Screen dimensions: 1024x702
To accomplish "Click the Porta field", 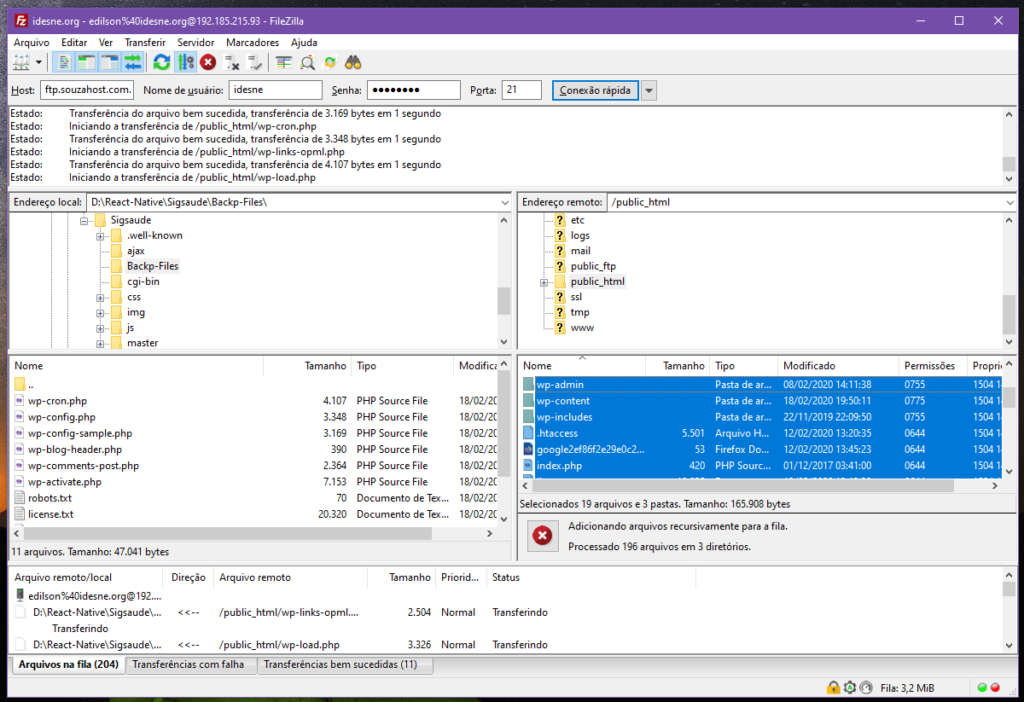I will point(522,90).
